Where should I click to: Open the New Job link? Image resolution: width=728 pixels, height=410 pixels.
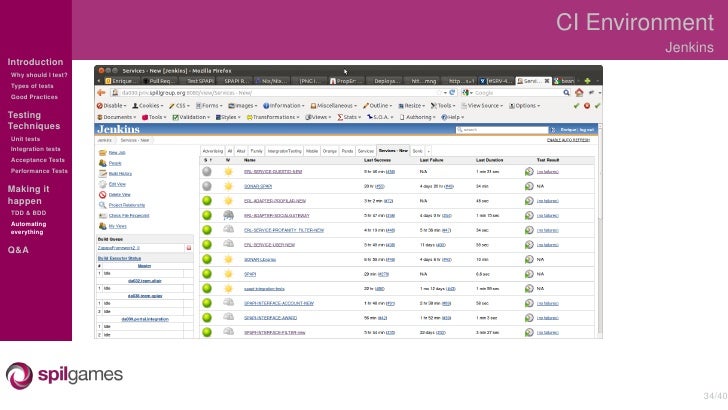pyautogui.click(x=117, y=153)
